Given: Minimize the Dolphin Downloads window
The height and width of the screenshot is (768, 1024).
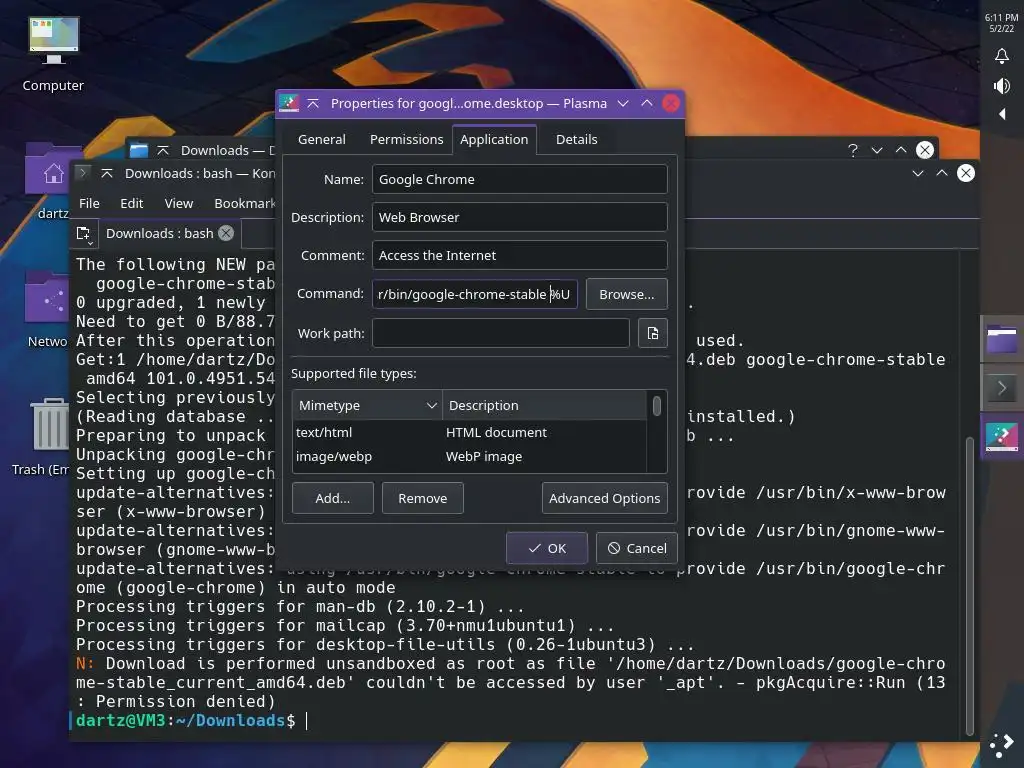Looking at the screenshot, I should (x=876, y=150).
